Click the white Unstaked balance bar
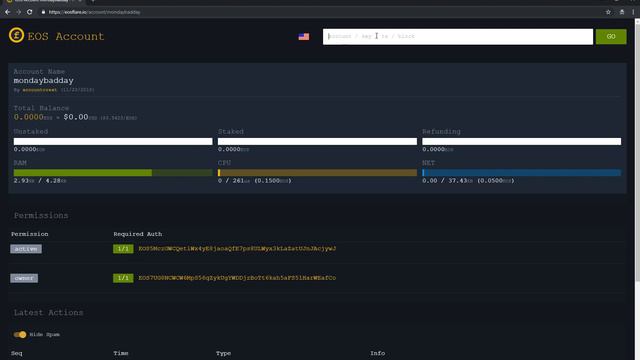This screenshot has width=640, height=360. [113, 141]
